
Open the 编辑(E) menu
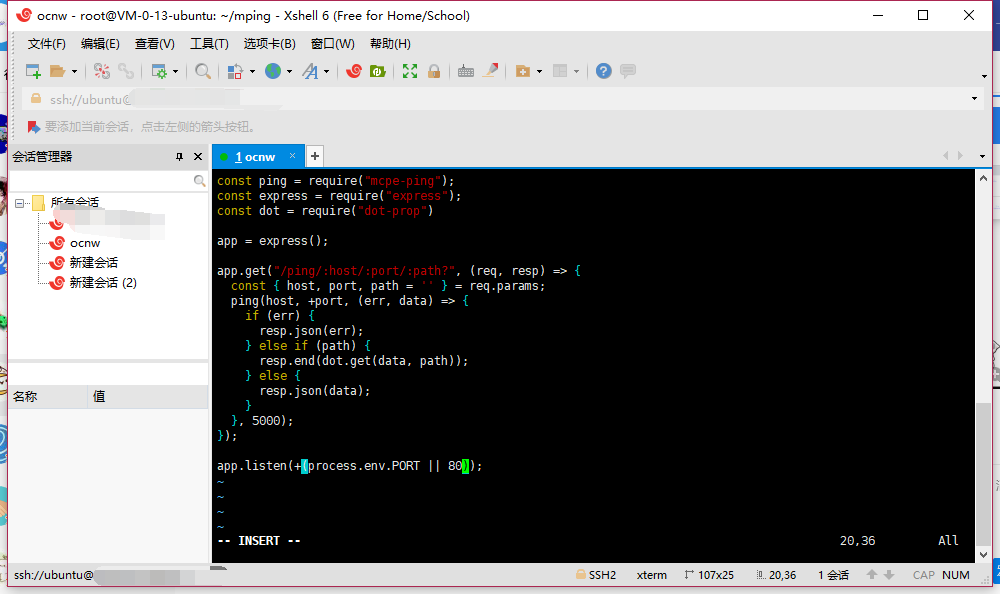[100, 44]
